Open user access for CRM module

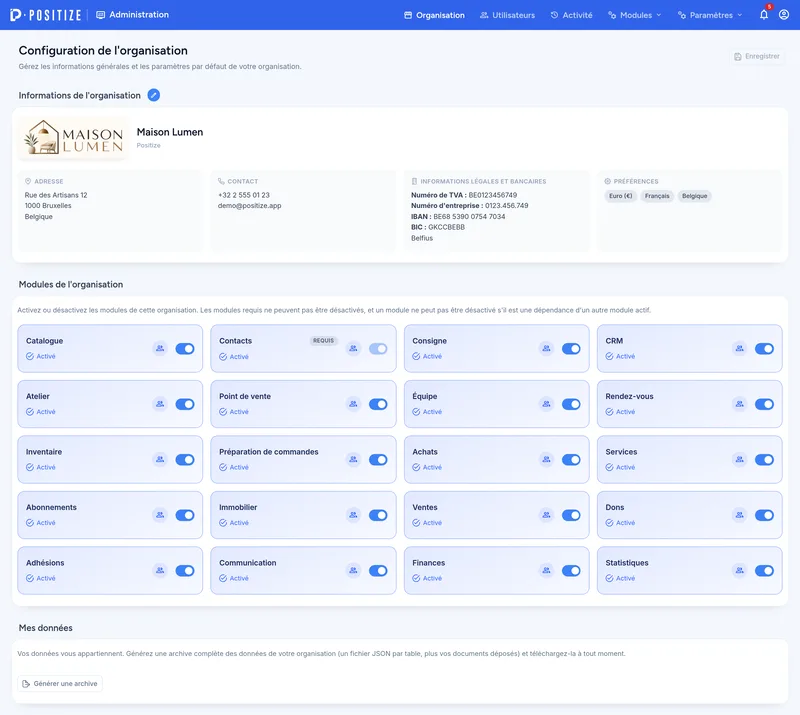[x=739, y=349]
